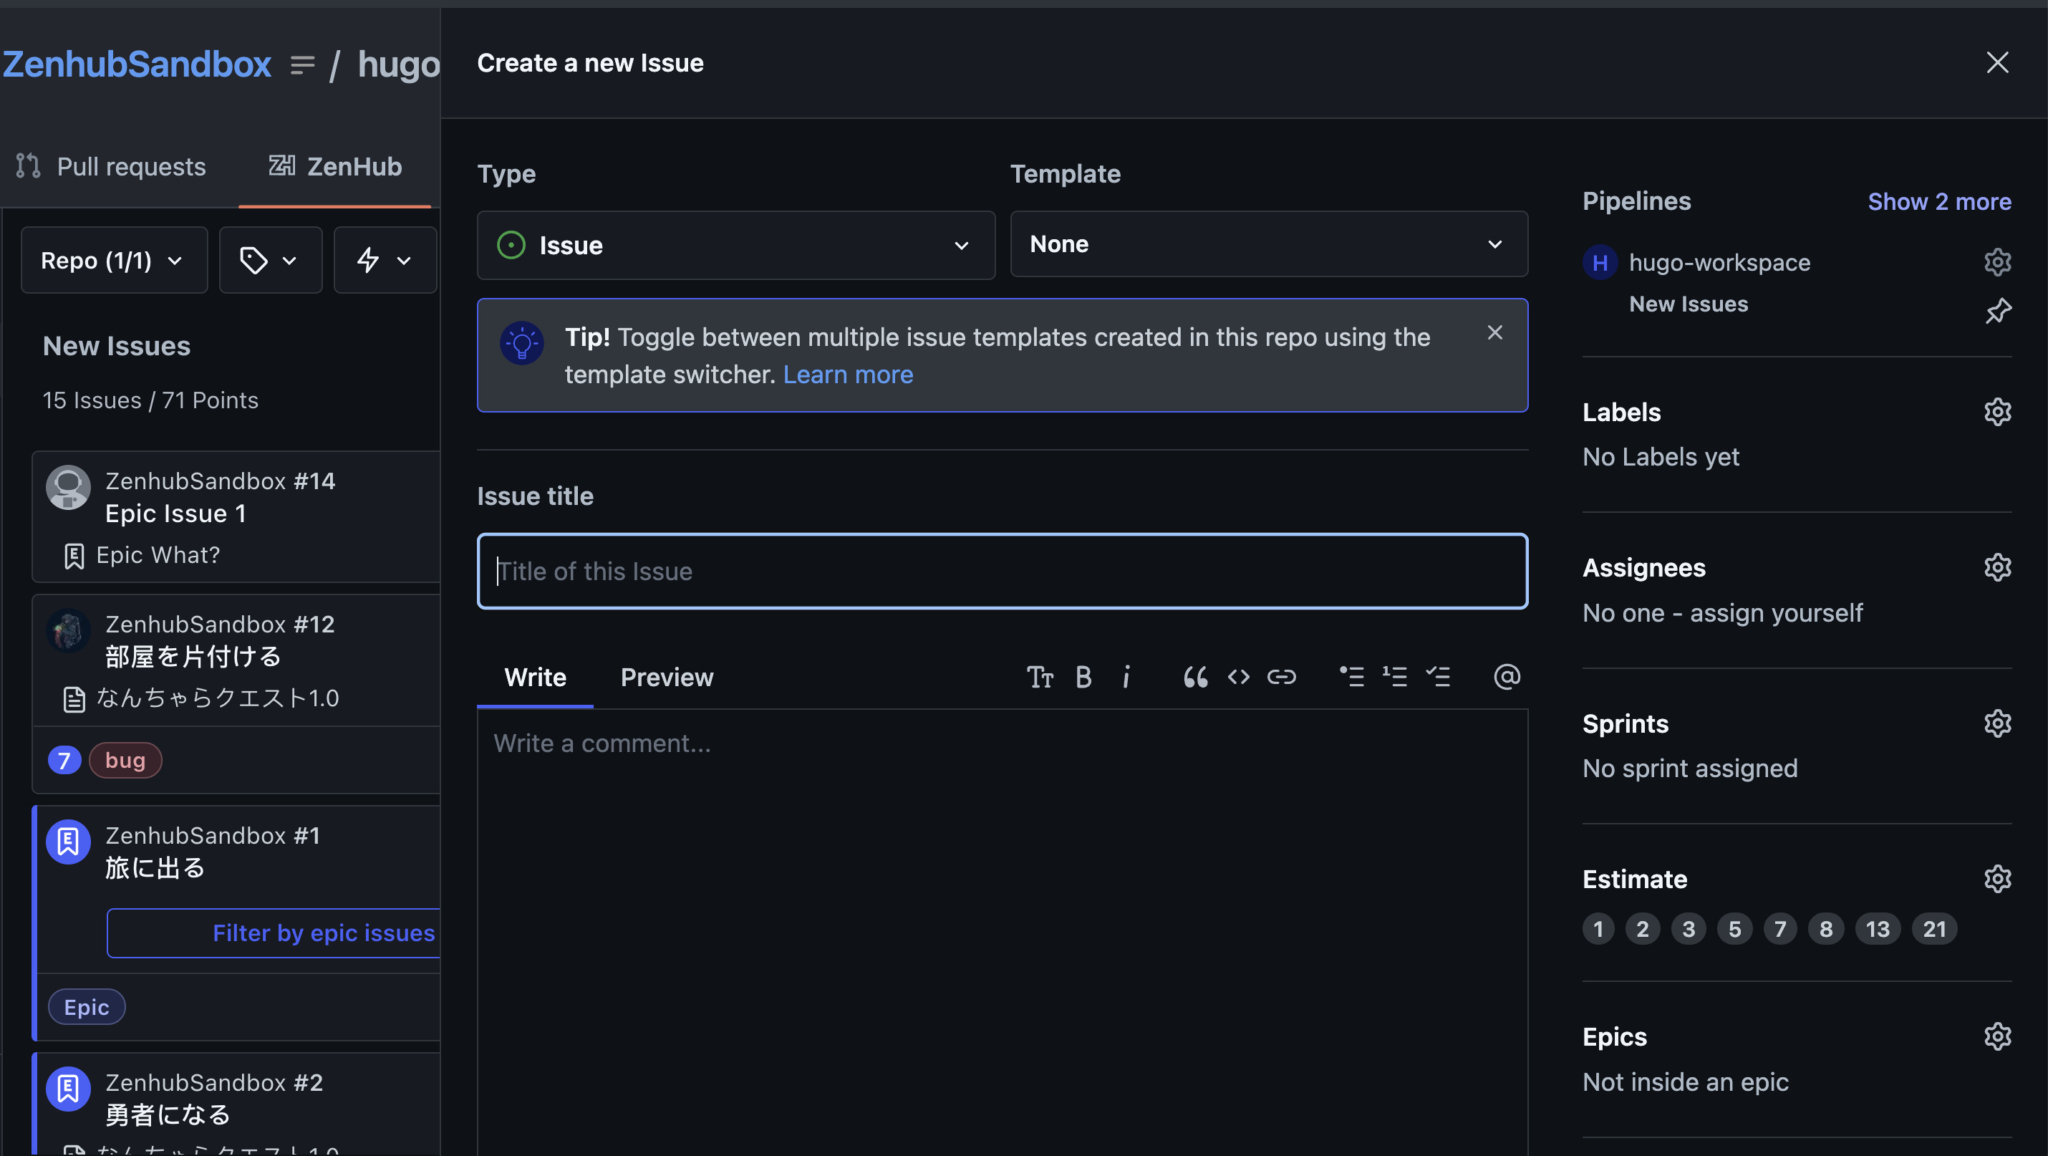Apply italic formatting
This screenshot has height=1156, width=2048.
[x=1127, y=677]
